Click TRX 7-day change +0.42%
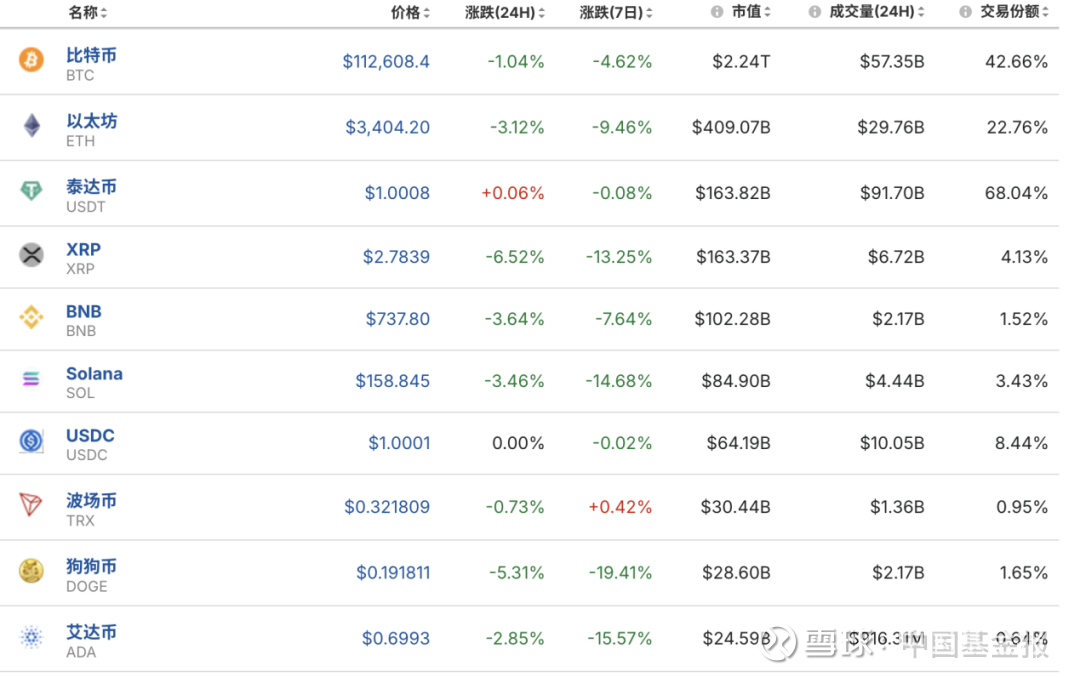The width and height of the screenshot is (1080, 677). click(620, 507)
